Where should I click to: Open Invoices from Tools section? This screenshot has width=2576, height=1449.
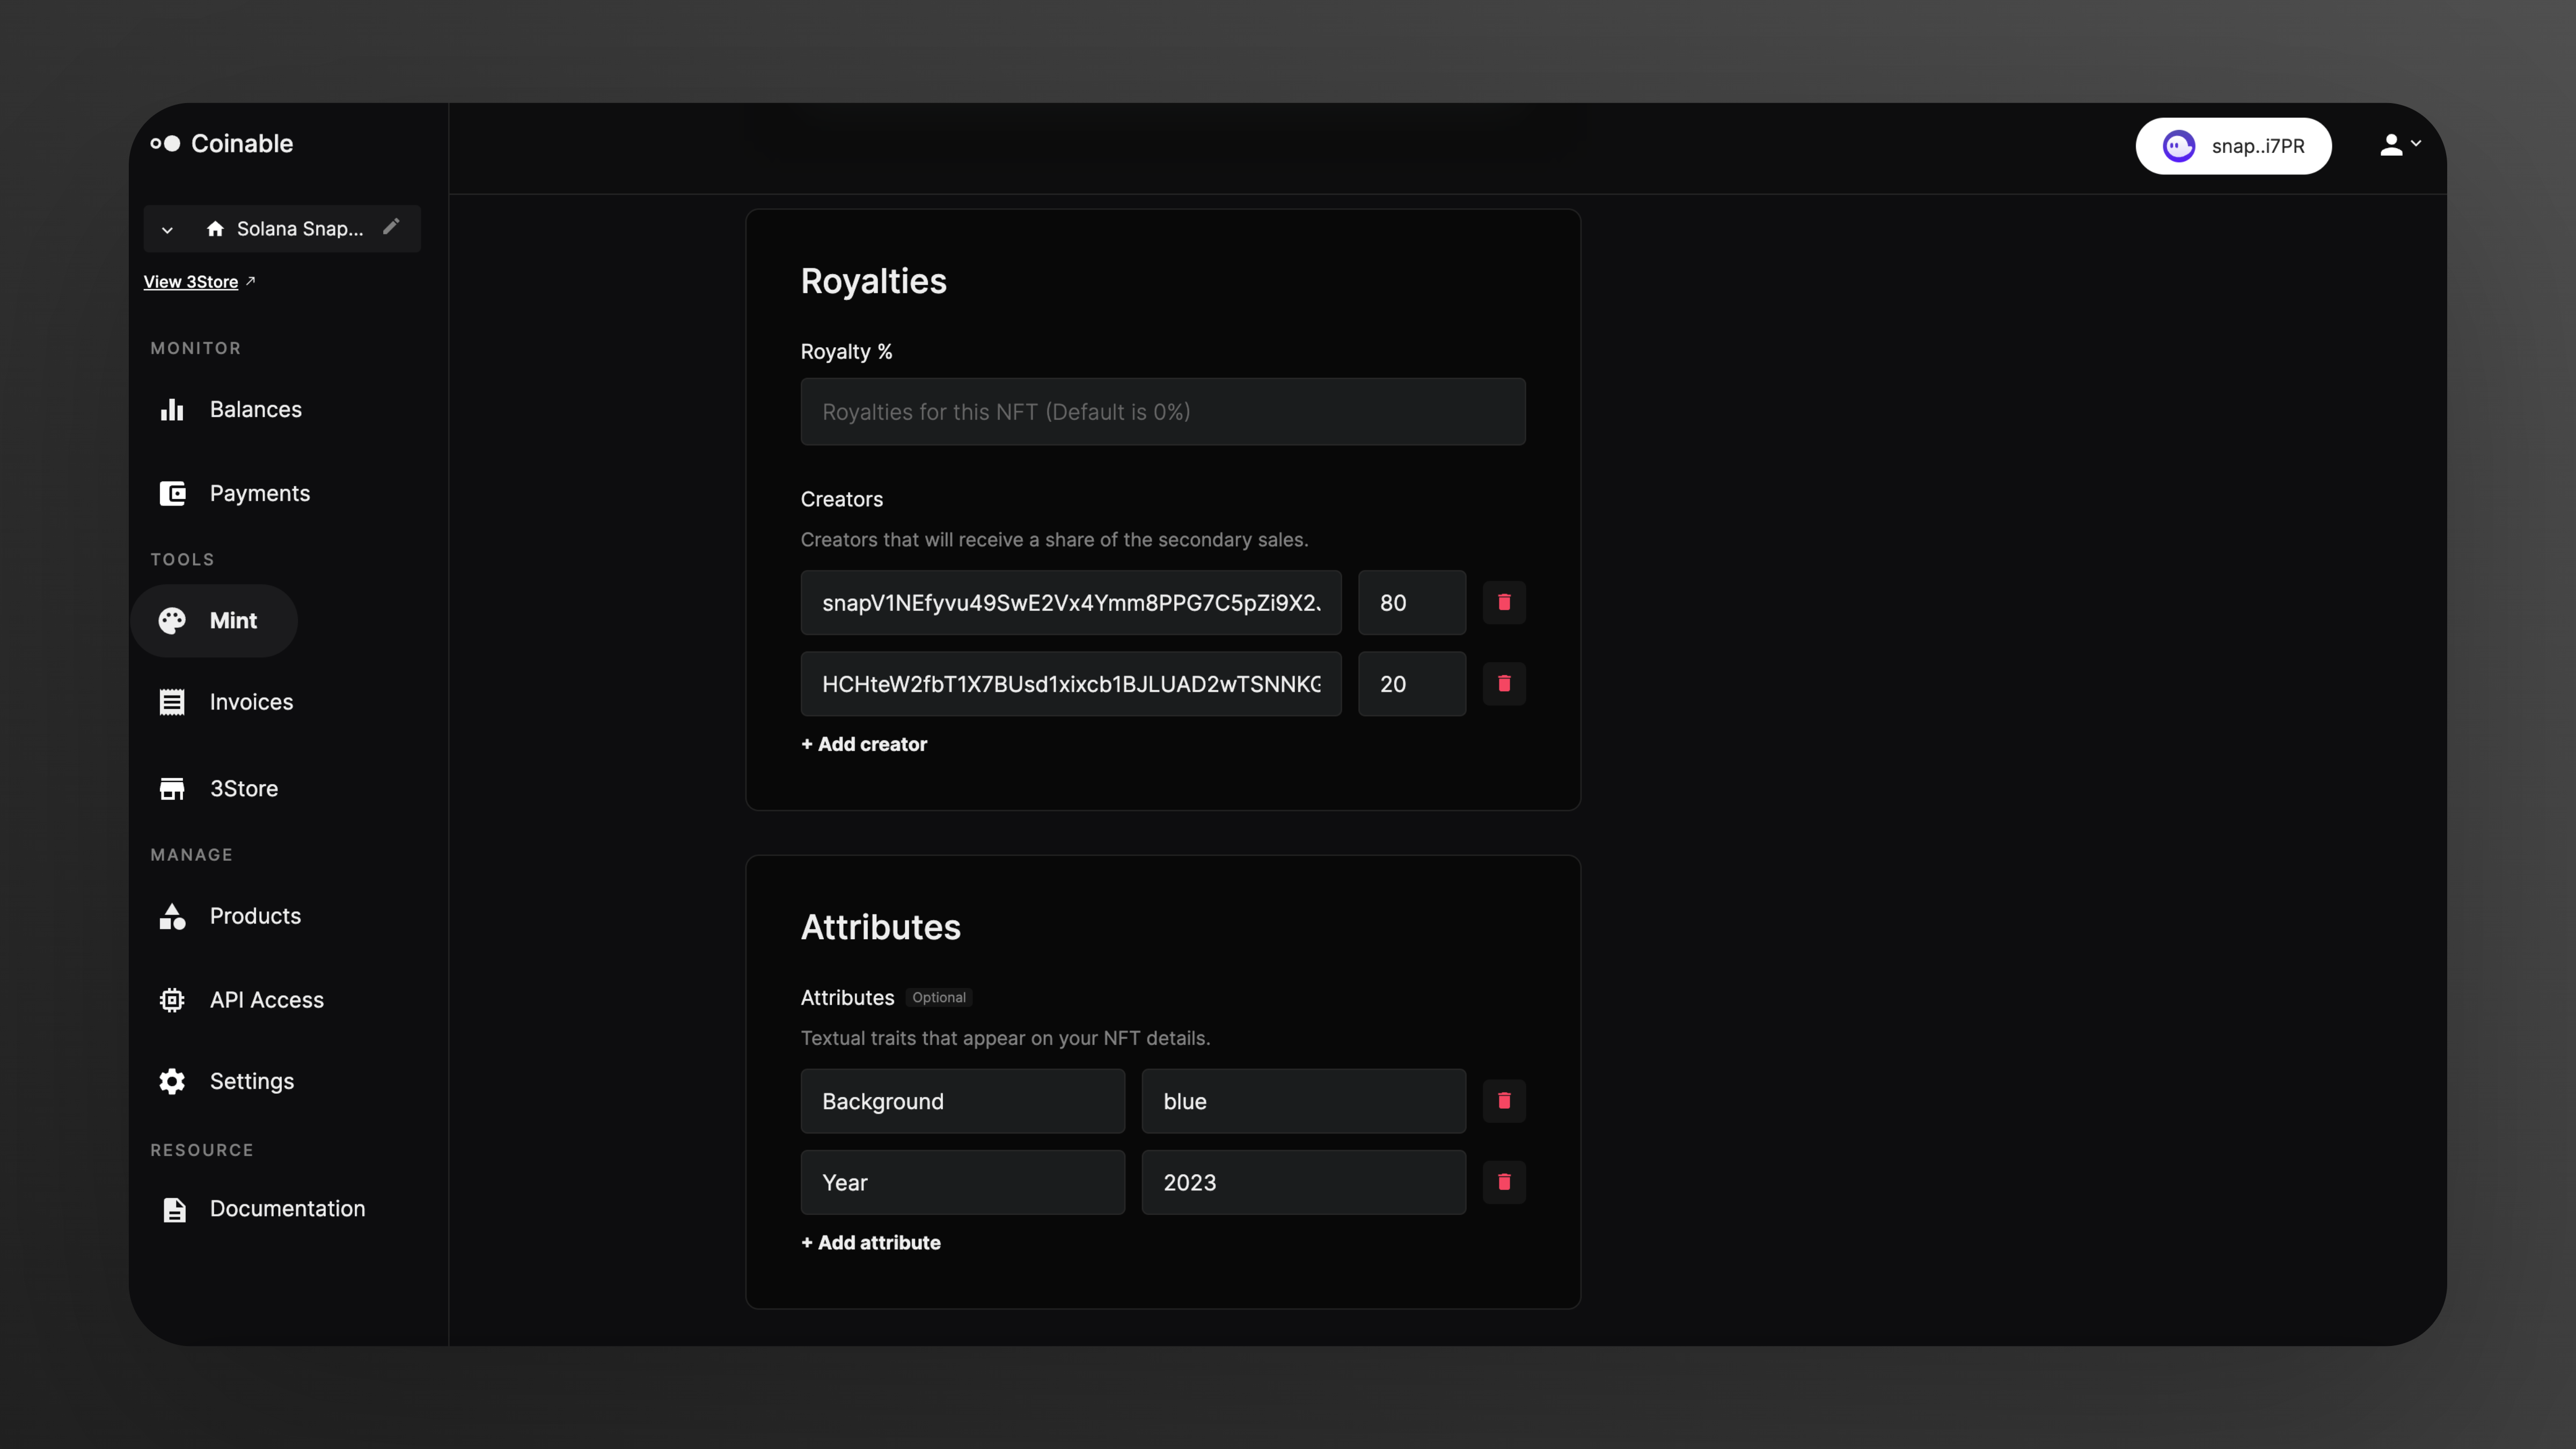tap(251, 702)
